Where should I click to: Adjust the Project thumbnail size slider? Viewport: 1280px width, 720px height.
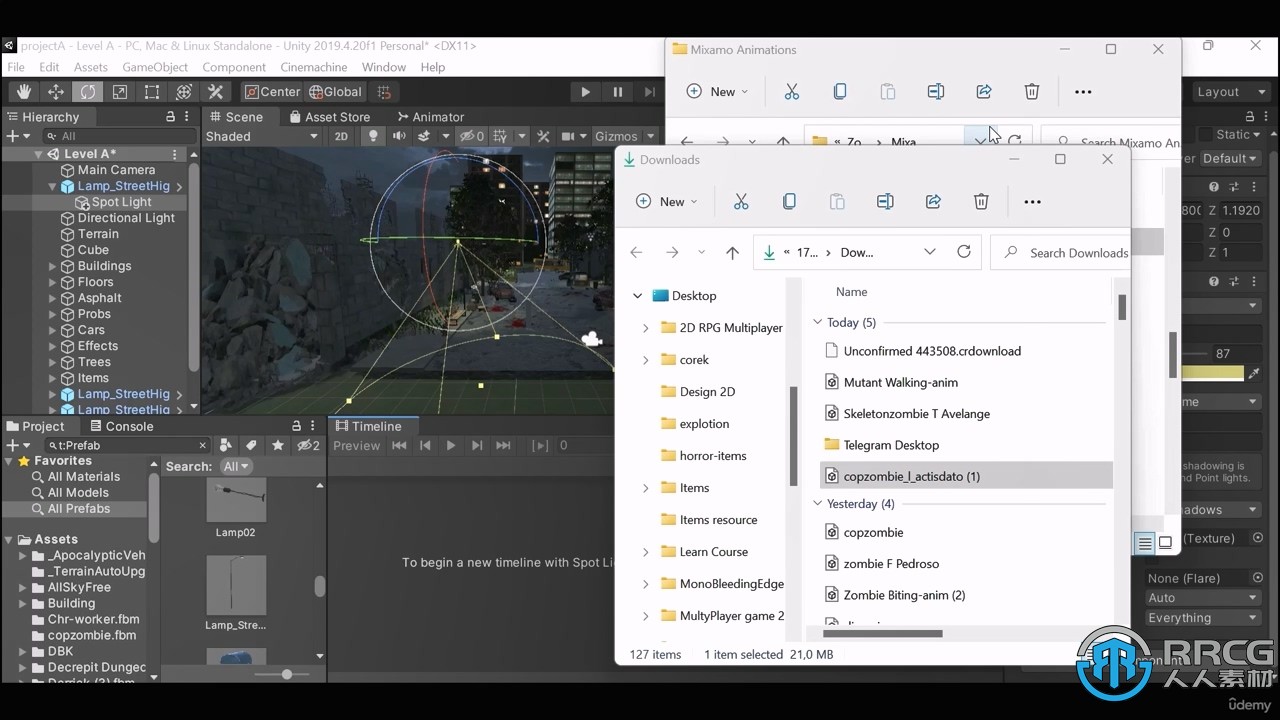(x=287, y=674)
